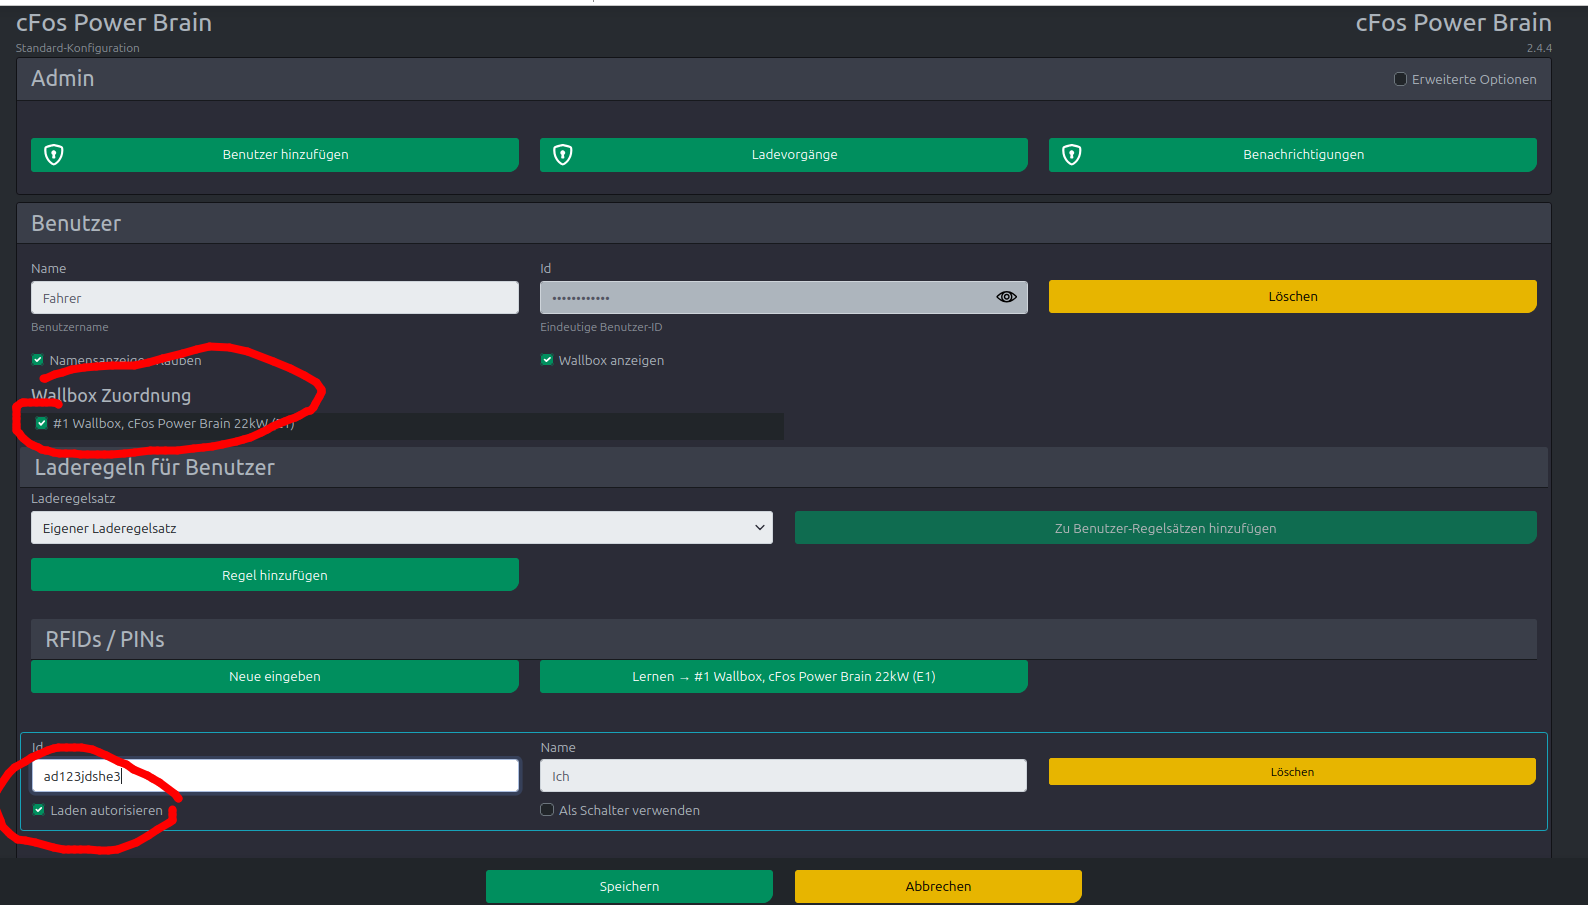Image resolution: width=1588 pixels, height=905 pixels.
Task: Click shield icon on Ladevorgänge button
Action: (x=563, y=155)
